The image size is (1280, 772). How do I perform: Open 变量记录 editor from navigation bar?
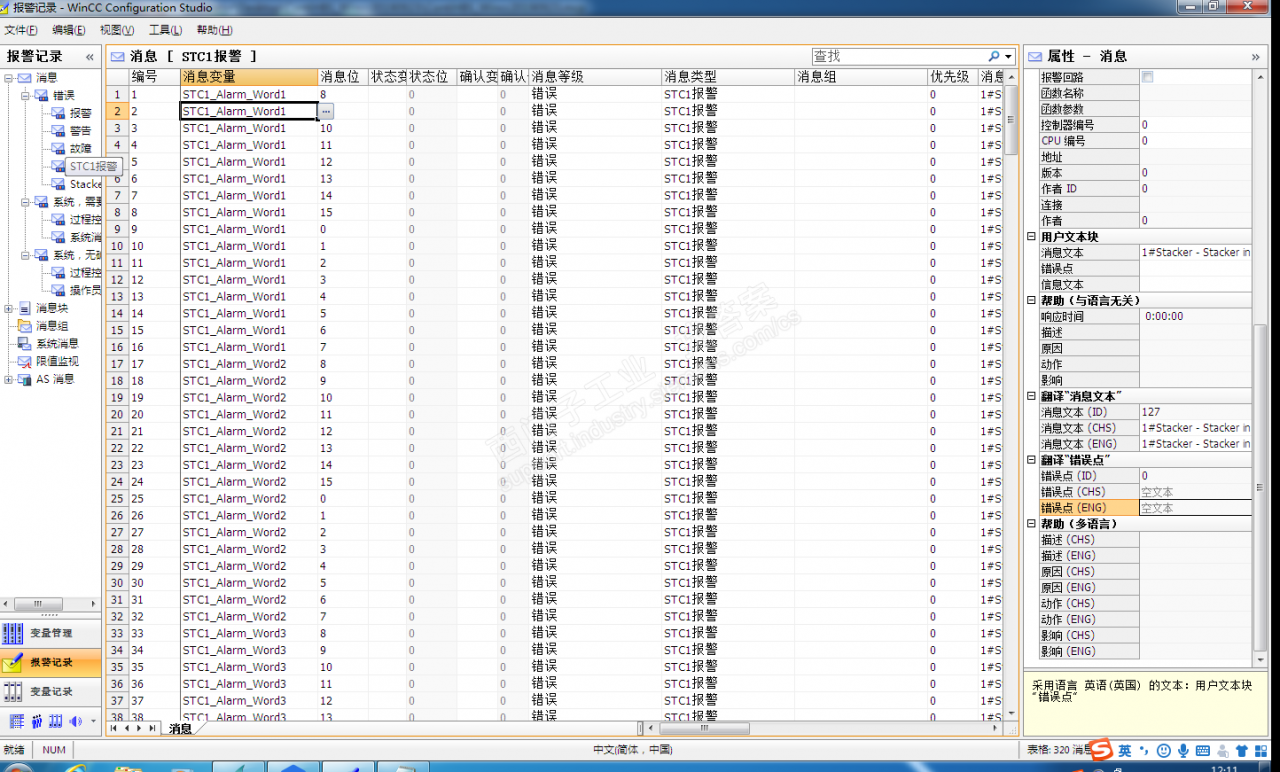click(x=50, y=691)
